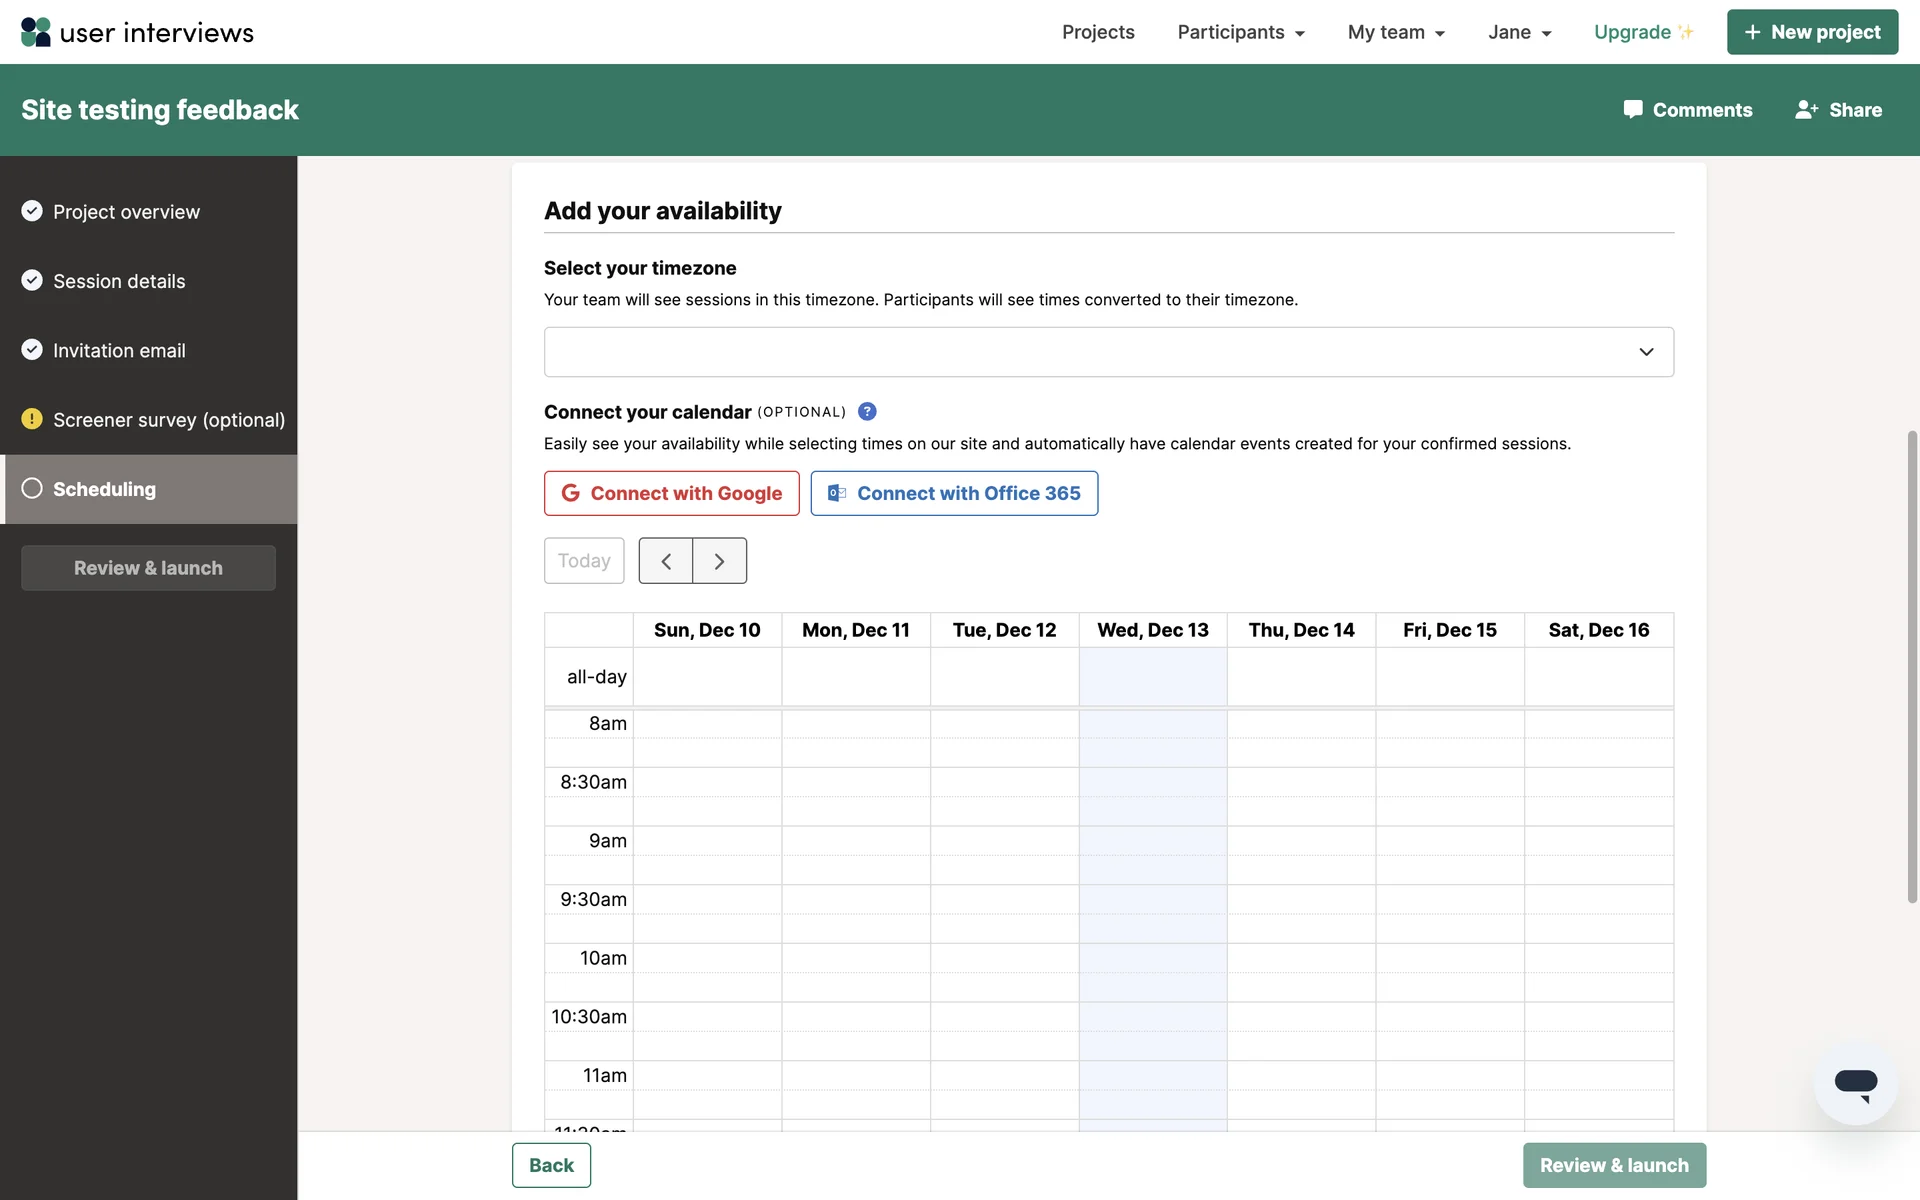Create a New project

pyautogui.click(x=1811, y=32)
